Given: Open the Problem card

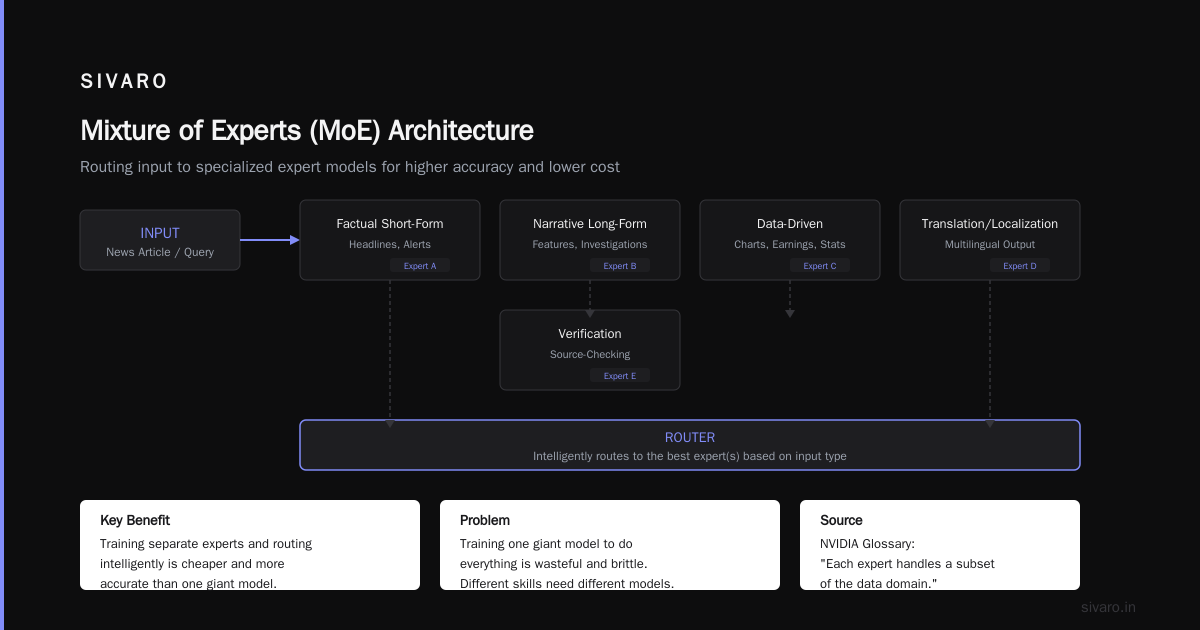Looking at the screenshot, I should click(x=610, y=545).
